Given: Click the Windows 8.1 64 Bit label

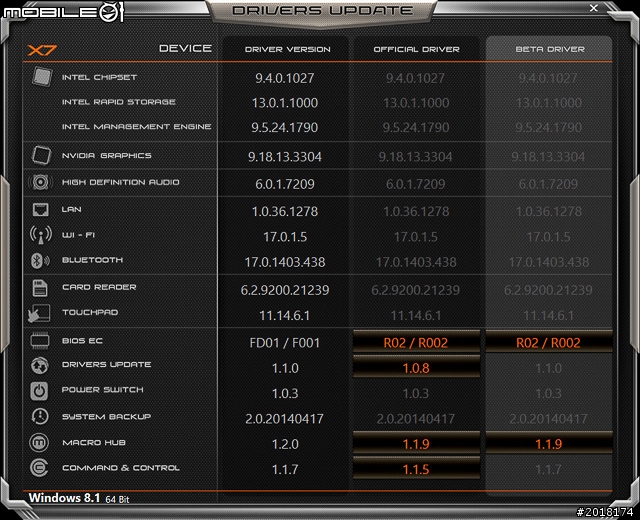Looking at the screenshot, I should click(79, 498).
